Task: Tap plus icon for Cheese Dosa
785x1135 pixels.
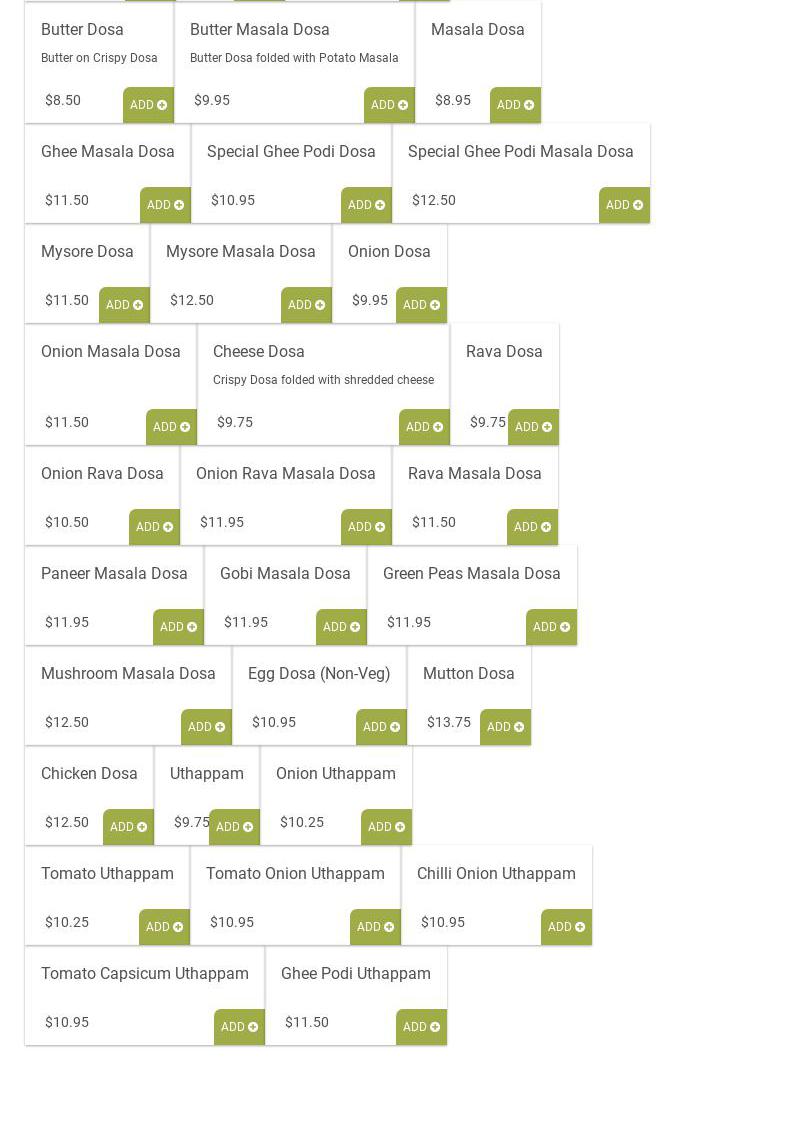Action: (x=438, y=427)
